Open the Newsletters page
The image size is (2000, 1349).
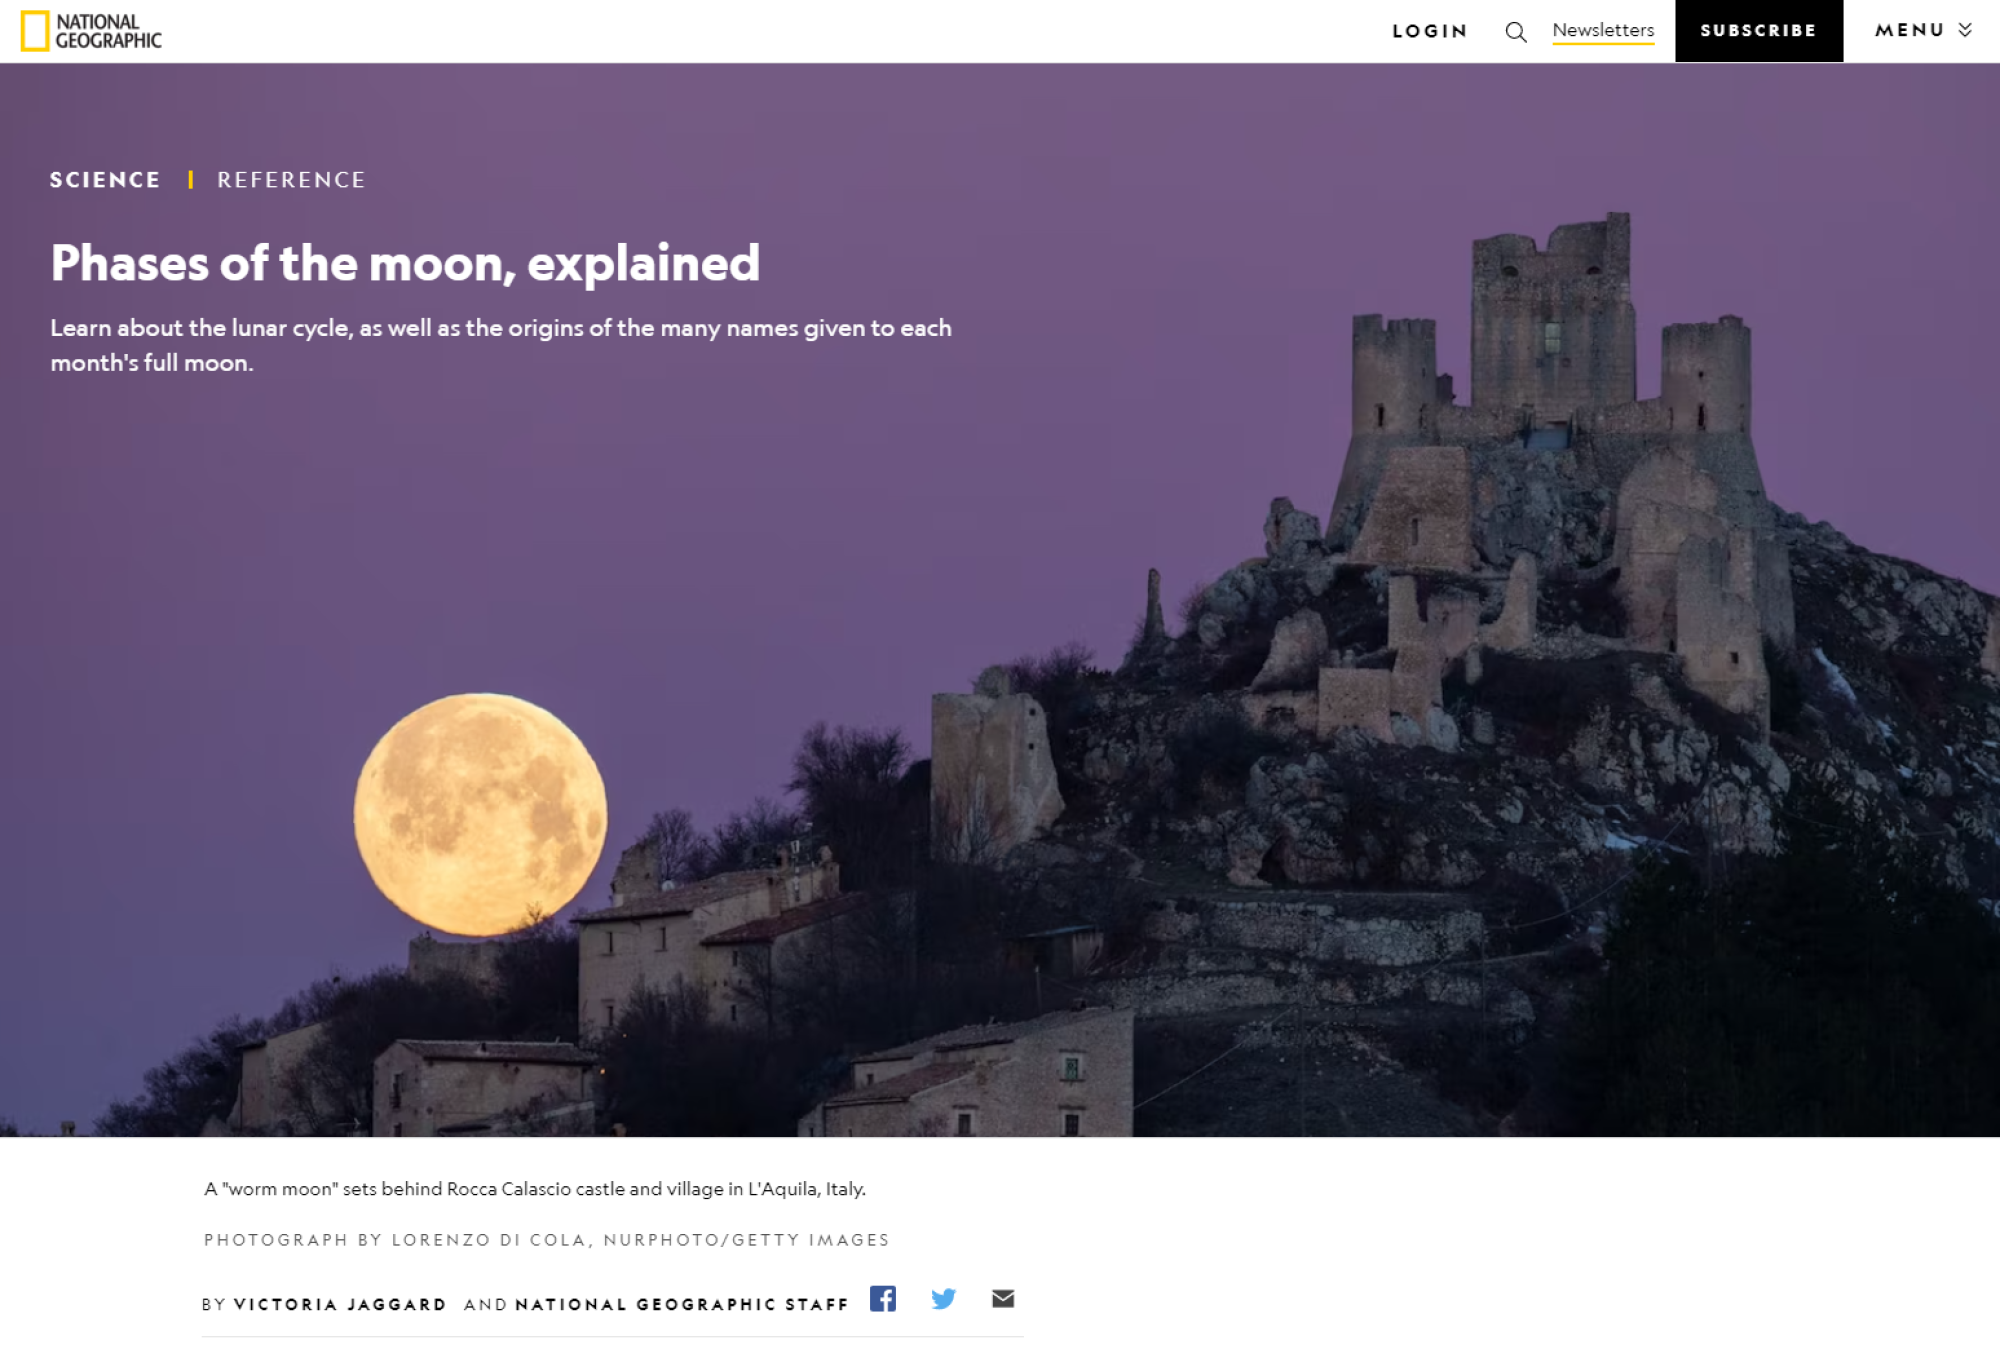point(1602,30)
